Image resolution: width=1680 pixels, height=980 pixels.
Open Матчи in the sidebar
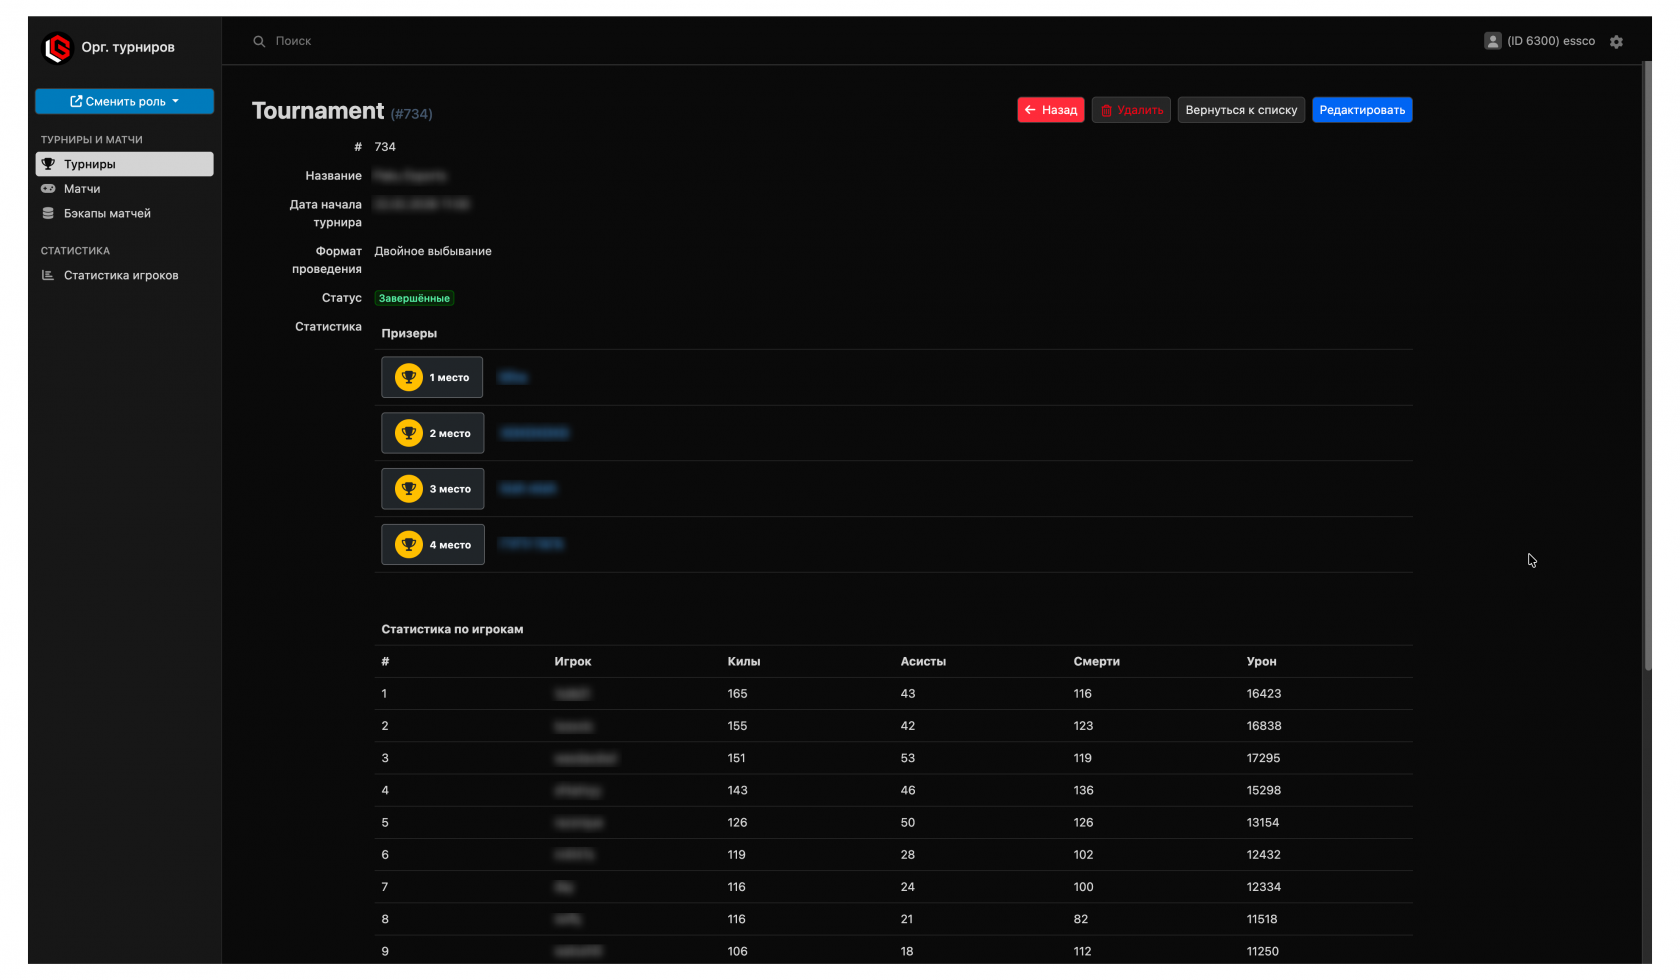coord(82,189)
